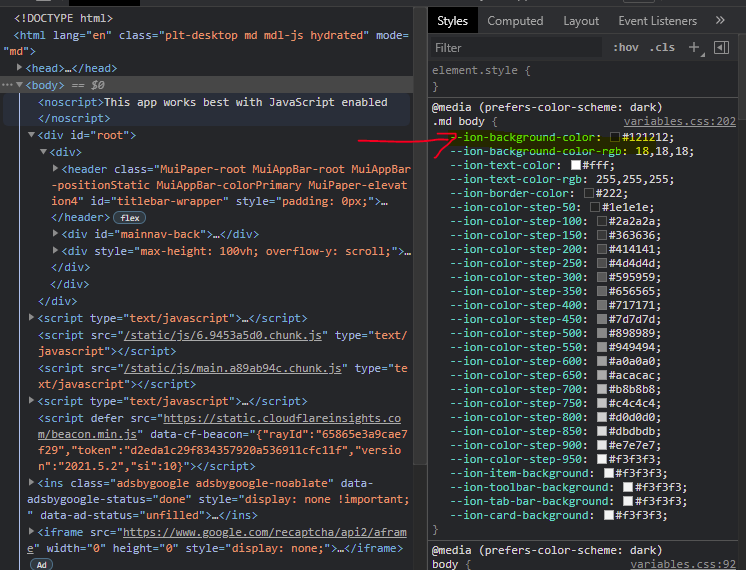Screen dimensions: 746x570
Task: Click the #fff text color swatch
Action: click(576, 166)
